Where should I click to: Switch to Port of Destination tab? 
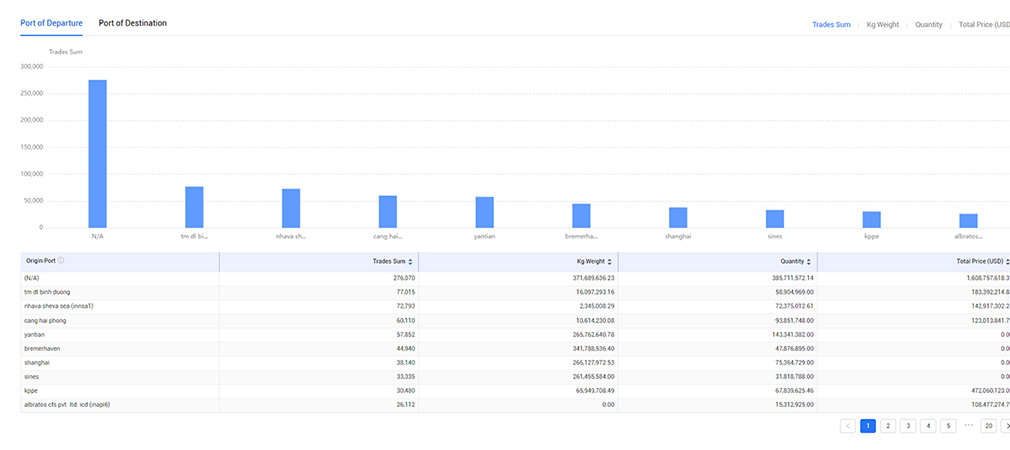pos(132,23)
